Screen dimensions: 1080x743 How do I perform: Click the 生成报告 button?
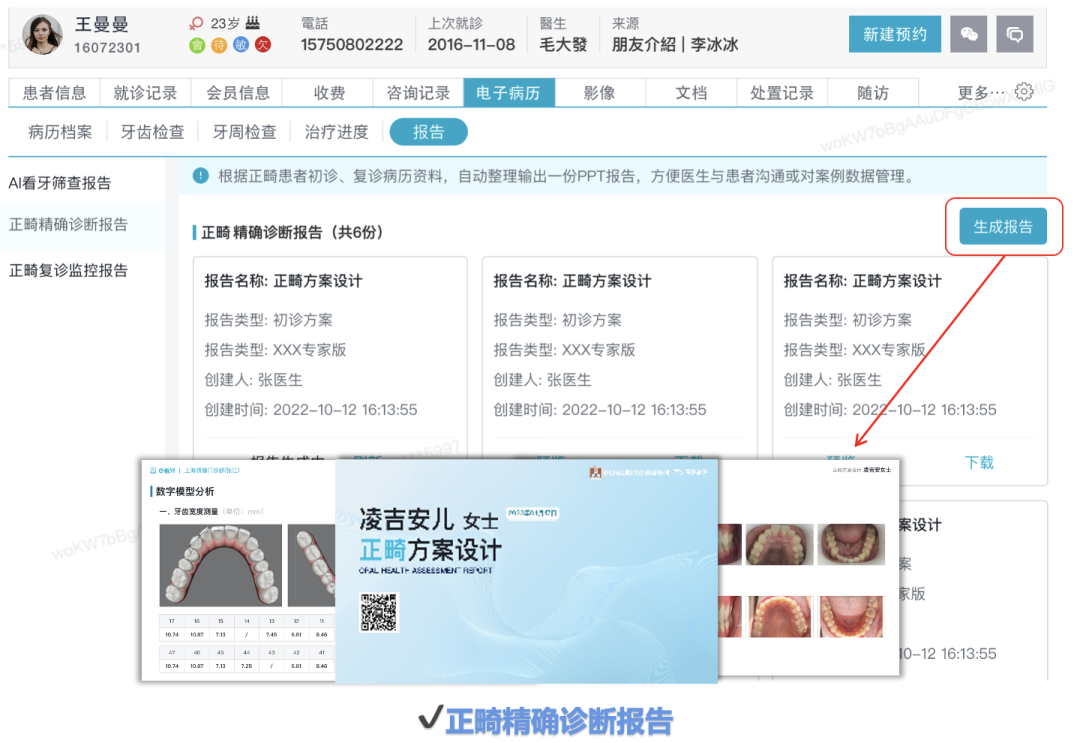point(1003,227)
